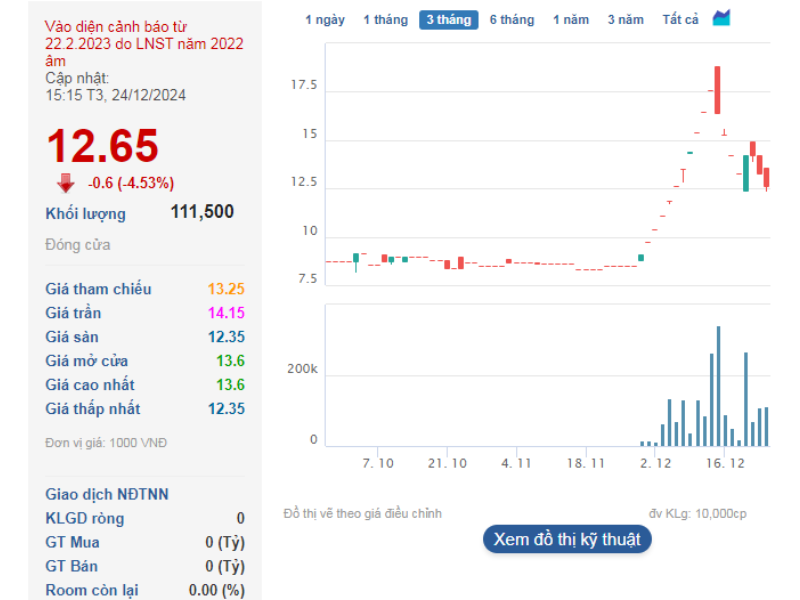
Task: Show Tất cả price history
Action: pos(680,20)
